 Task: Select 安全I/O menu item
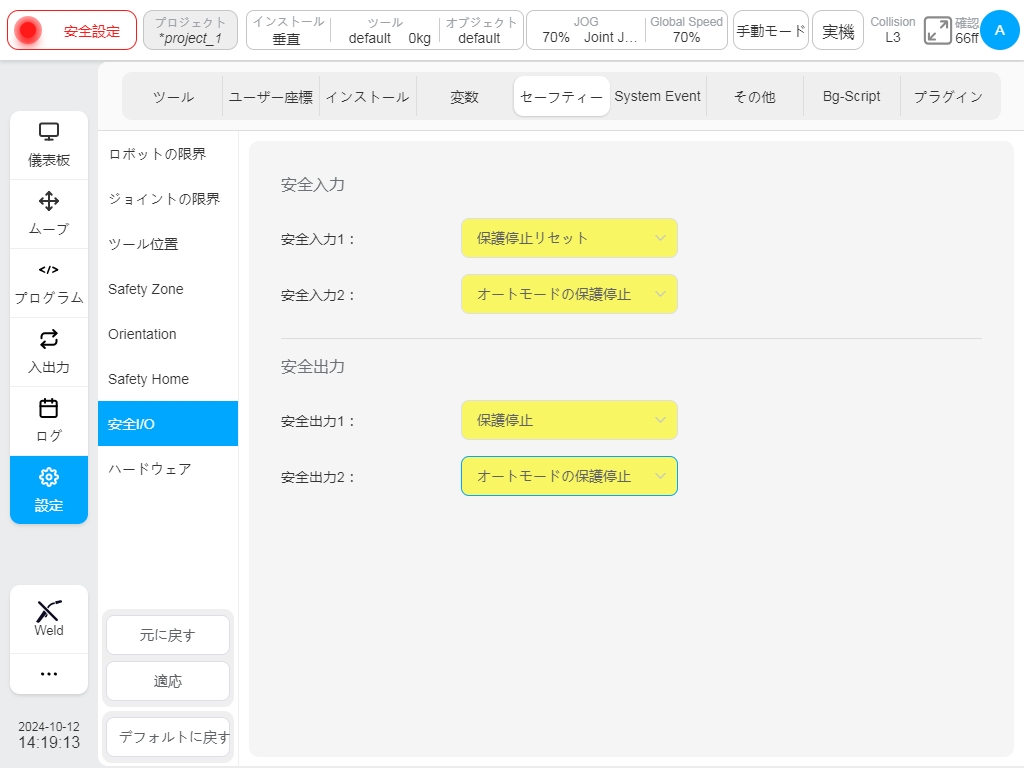pyautogui.click(x=168, y=424)
